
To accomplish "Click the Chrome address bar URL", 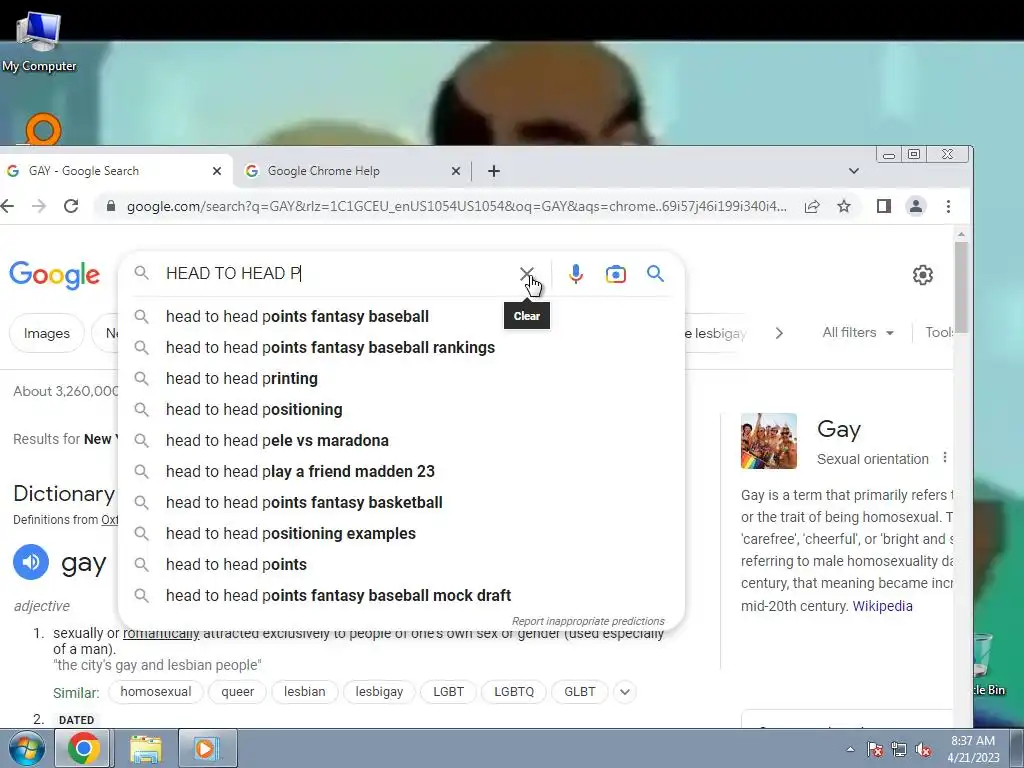I will 456,206.
